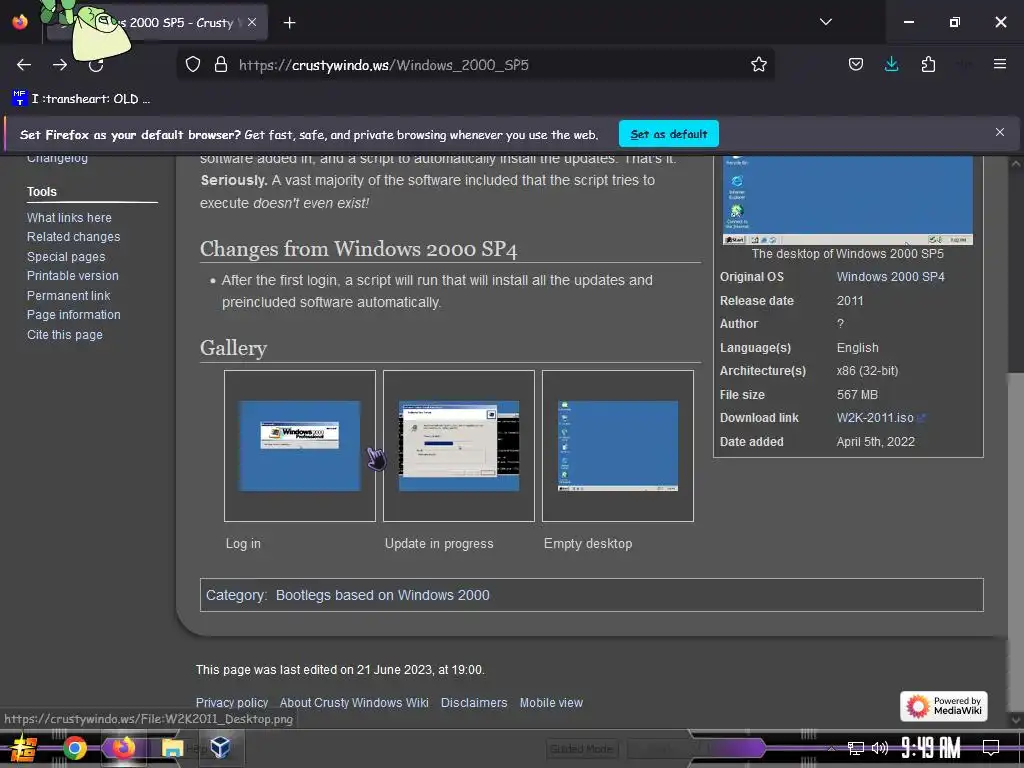Click the 'April 5th, 2022' date added value

pyautogui.click(x=875, y=442)
